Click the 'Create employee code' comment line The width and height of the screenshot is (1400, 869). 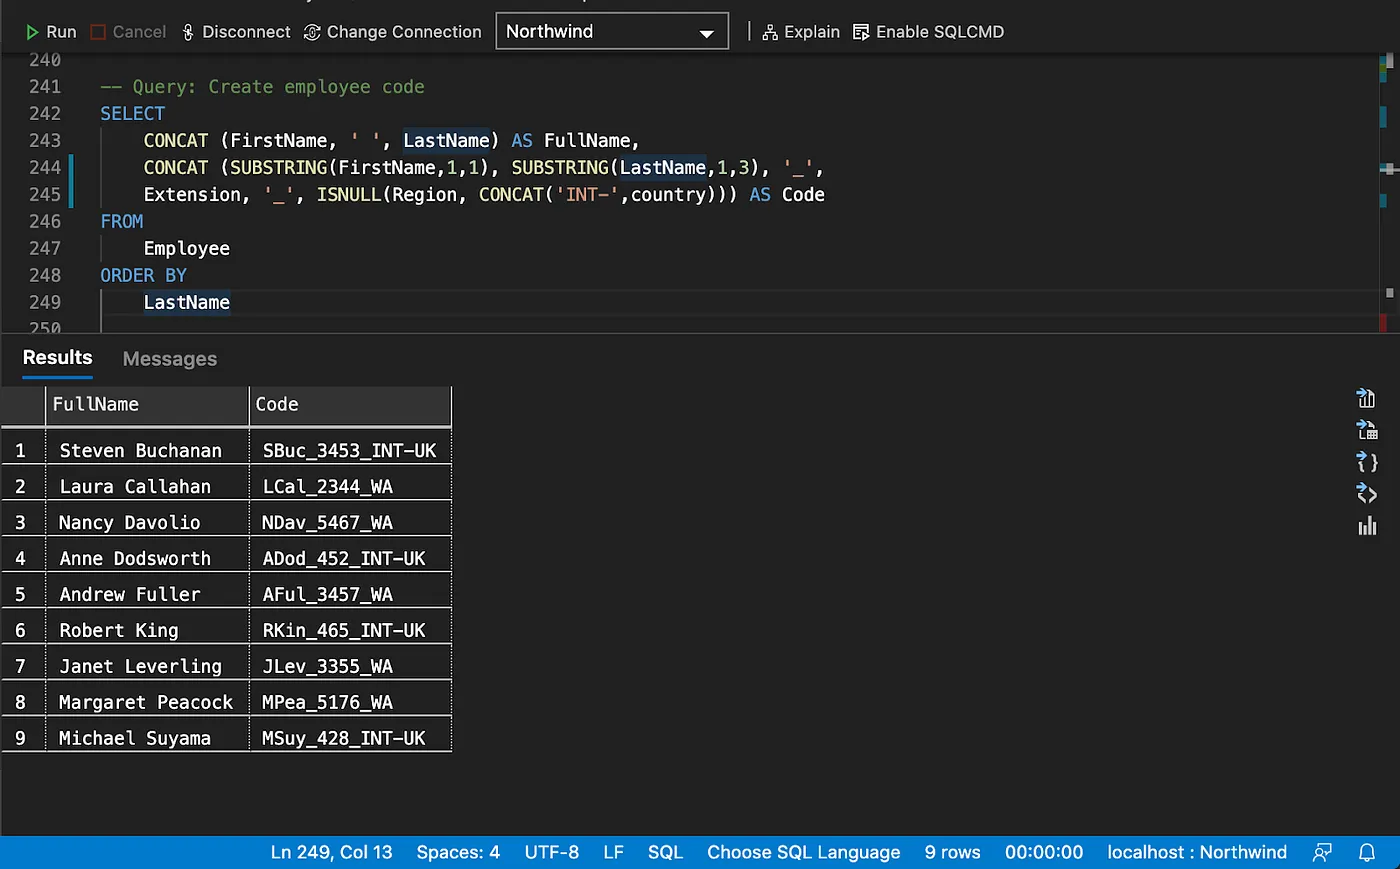[263, 87]
